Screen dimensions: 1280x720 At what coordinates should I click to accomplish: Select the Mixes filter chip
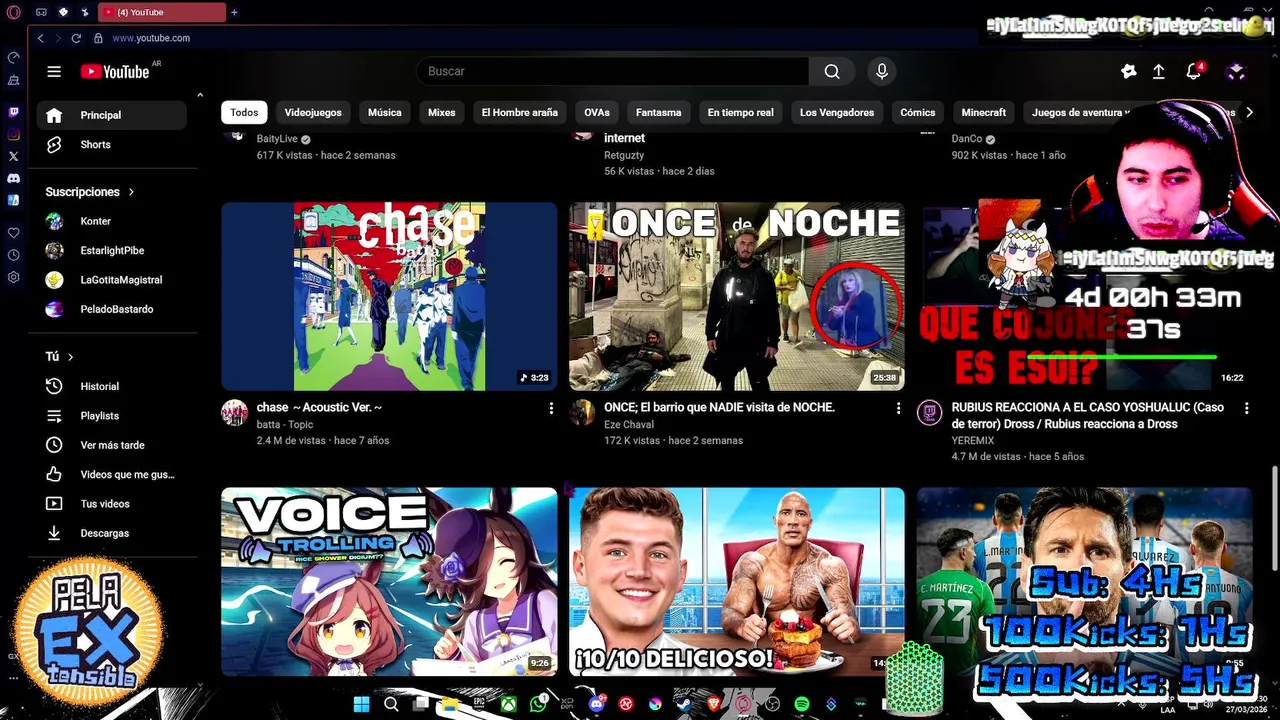pos(441,112)
